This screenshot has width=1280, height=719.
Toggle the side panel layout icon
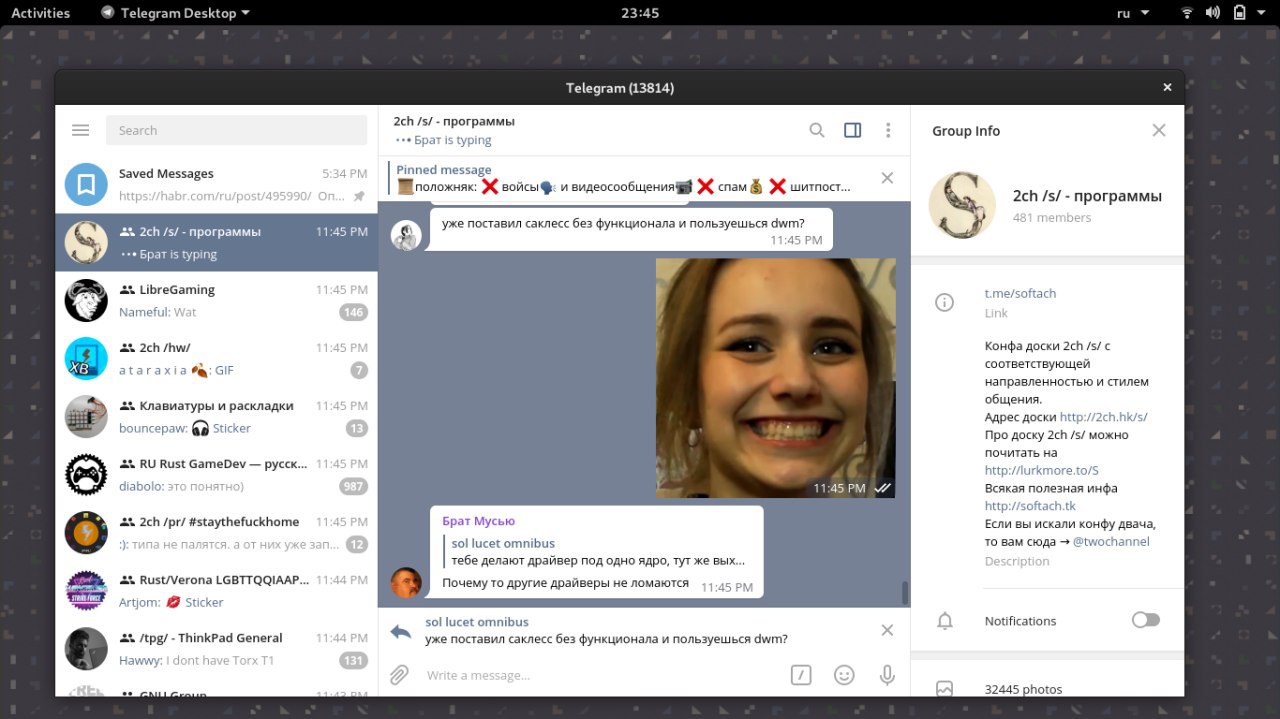[x=853, y=130]
